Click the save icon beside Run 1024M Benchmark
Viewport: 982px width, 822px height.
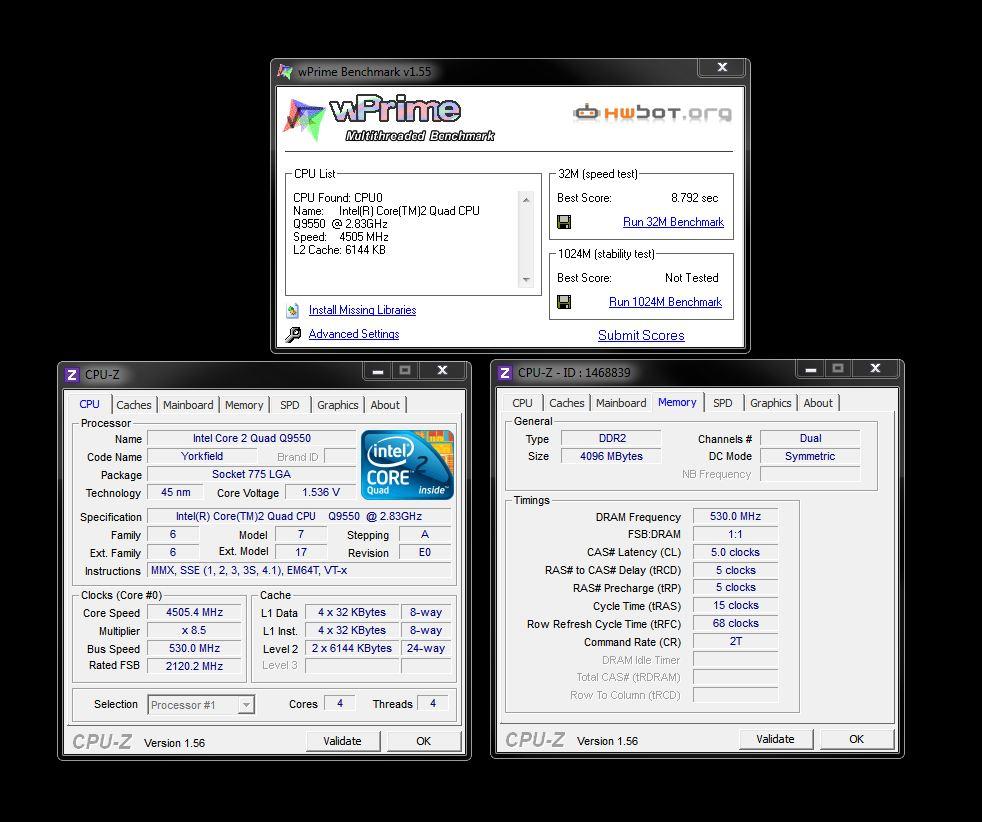click(564, 302)
